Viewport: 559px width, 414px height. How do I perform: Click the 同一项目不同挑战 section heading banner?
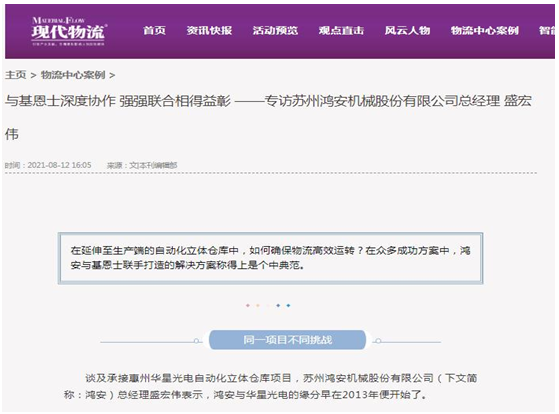tap(287, 340)
